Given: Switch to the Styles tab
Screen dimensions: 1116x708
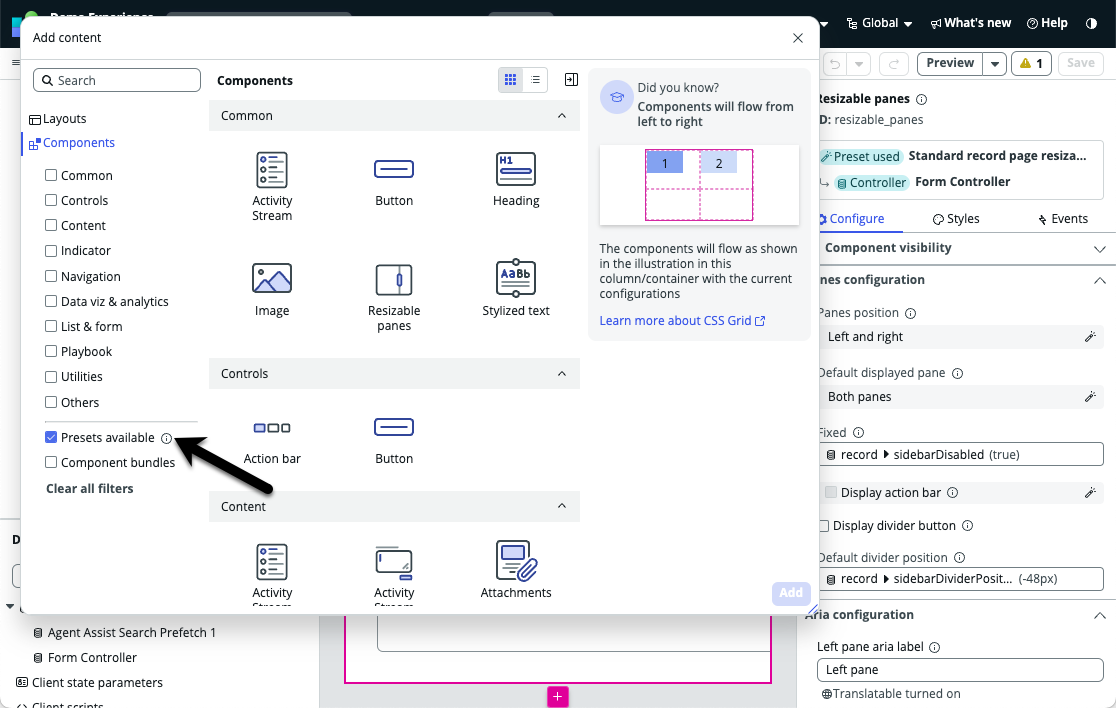Looking at the screenshot, I should click(956, 219).
